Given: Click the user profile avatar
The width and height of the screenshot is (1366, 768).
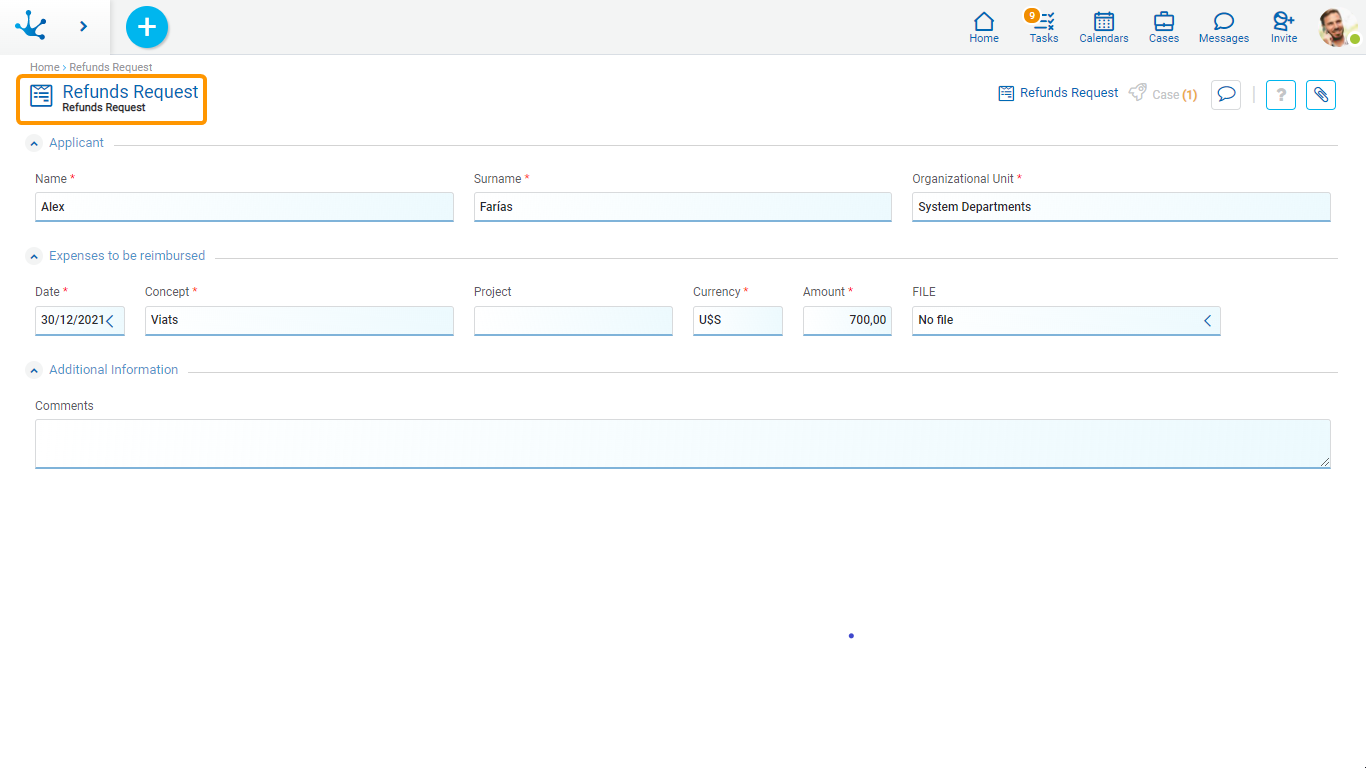Looking at the screenshot, I should point(1337,27).
